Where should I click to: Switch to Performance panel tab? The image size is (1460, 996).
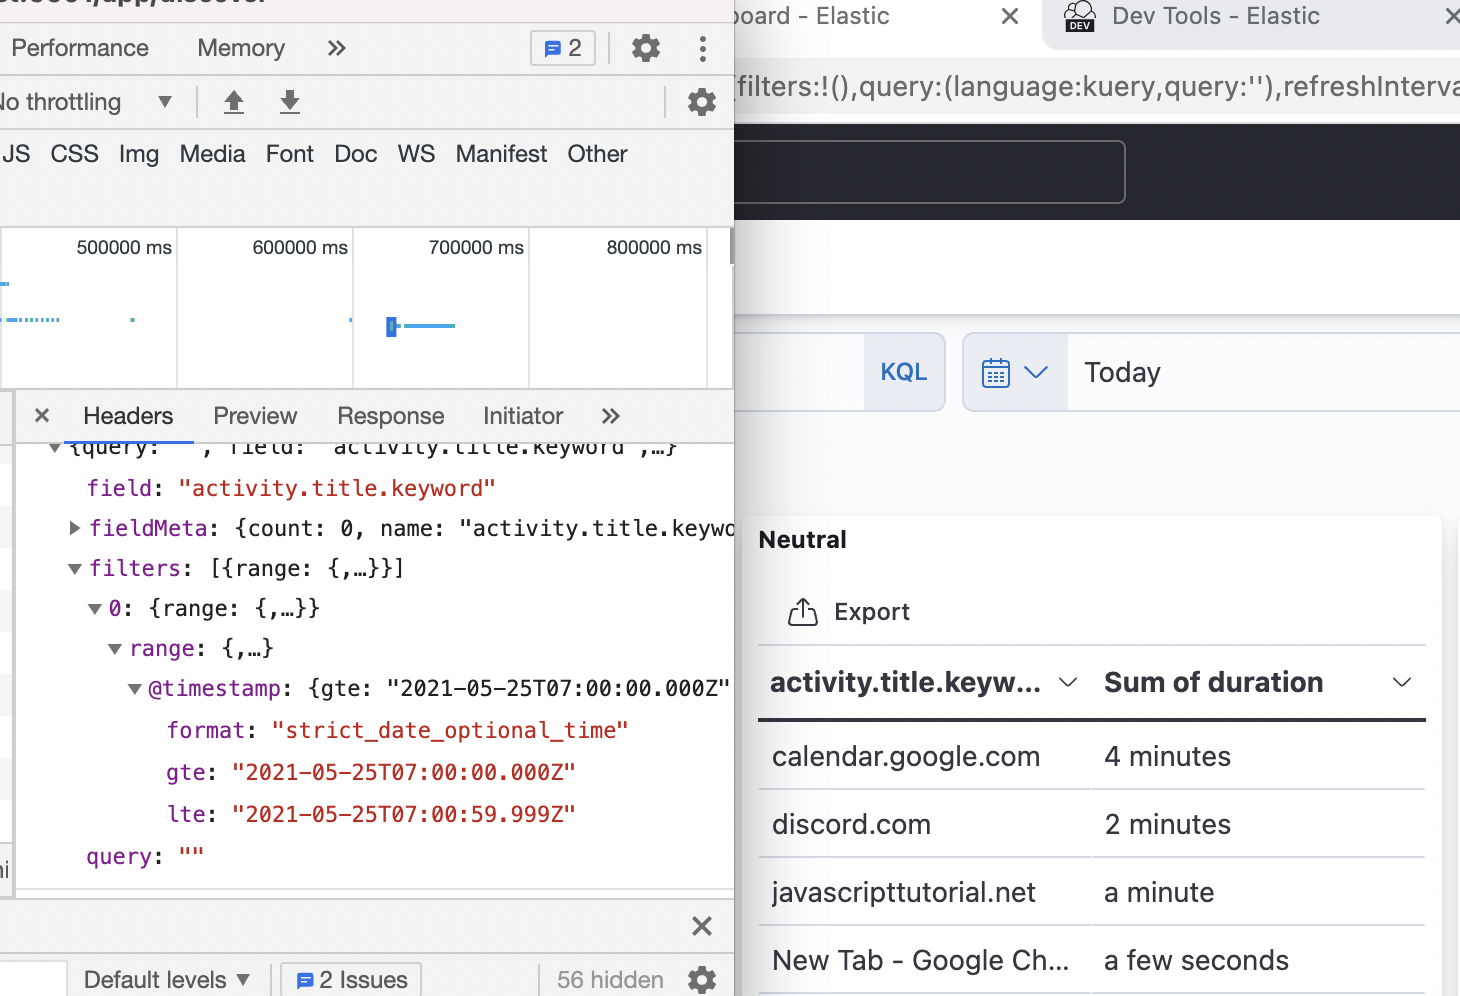click(x=80, y=48)
